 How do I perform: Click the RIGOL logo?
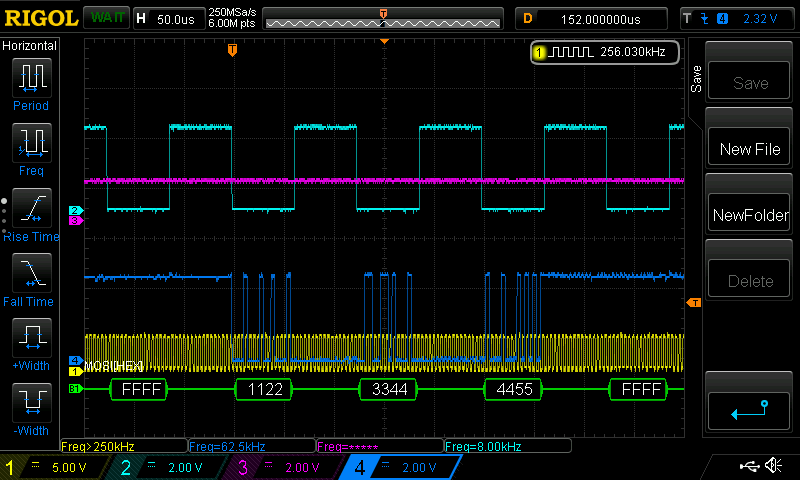pos(41,19)
